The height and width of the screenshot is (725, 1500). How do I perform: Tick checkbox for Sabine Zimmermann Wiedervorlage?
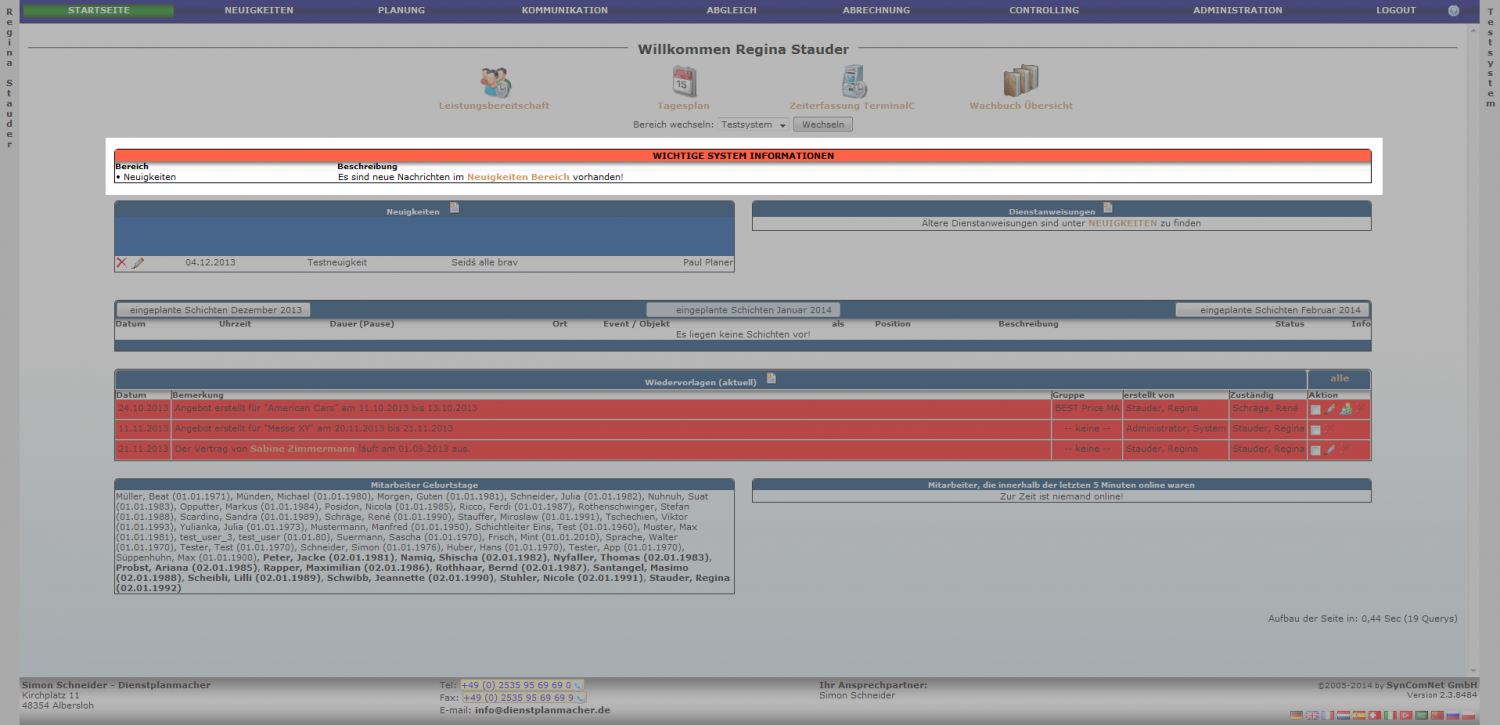point(1316,450)
